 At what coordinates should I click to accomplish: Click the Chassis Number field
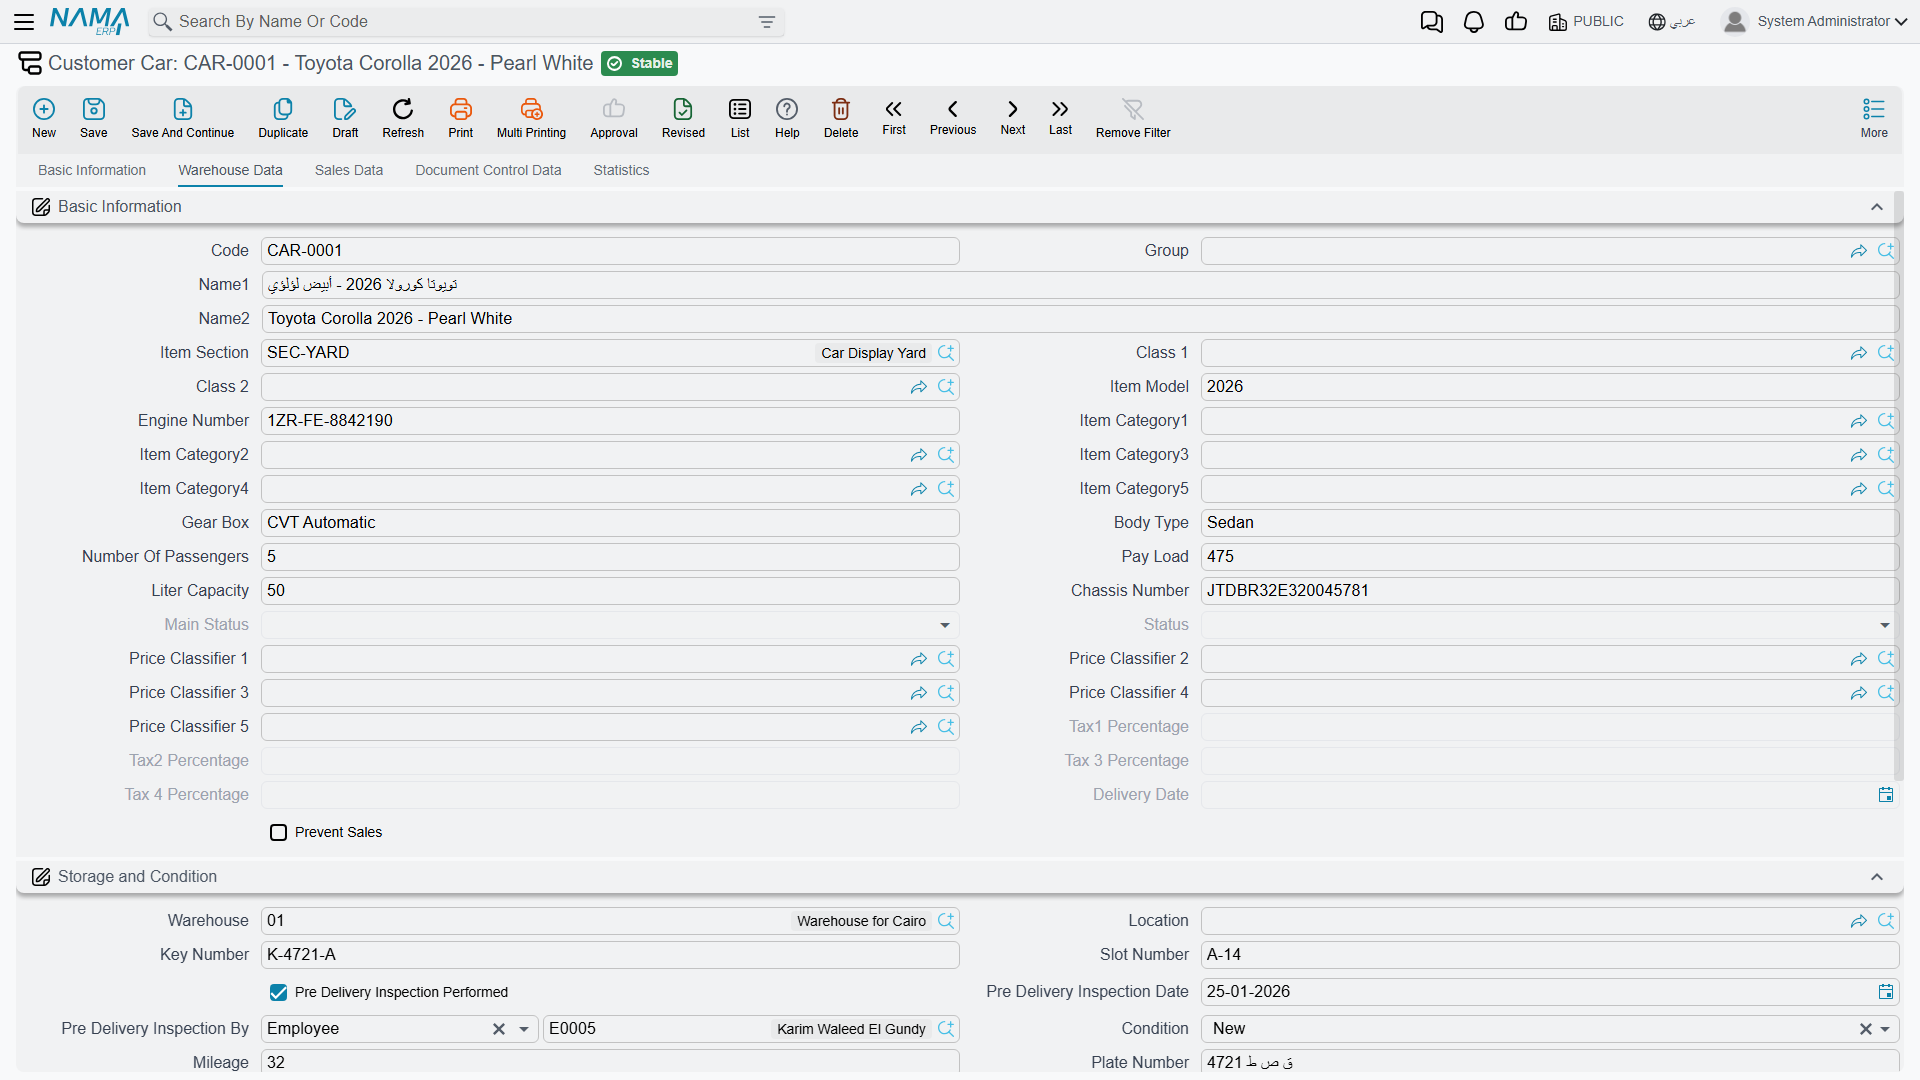[x=1549, y=591]
